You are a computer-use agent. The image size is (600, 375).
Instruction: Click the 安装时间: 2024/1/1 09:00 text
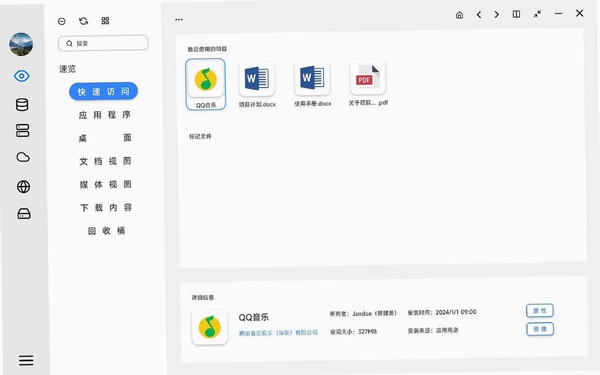442,312
